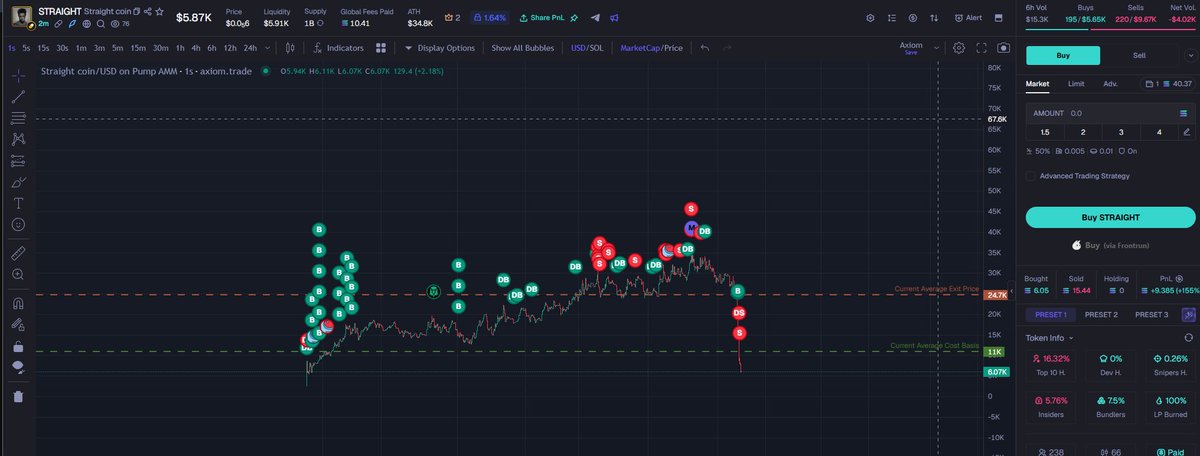
Task: Open the Share PnL button
Action: [541, 18]
